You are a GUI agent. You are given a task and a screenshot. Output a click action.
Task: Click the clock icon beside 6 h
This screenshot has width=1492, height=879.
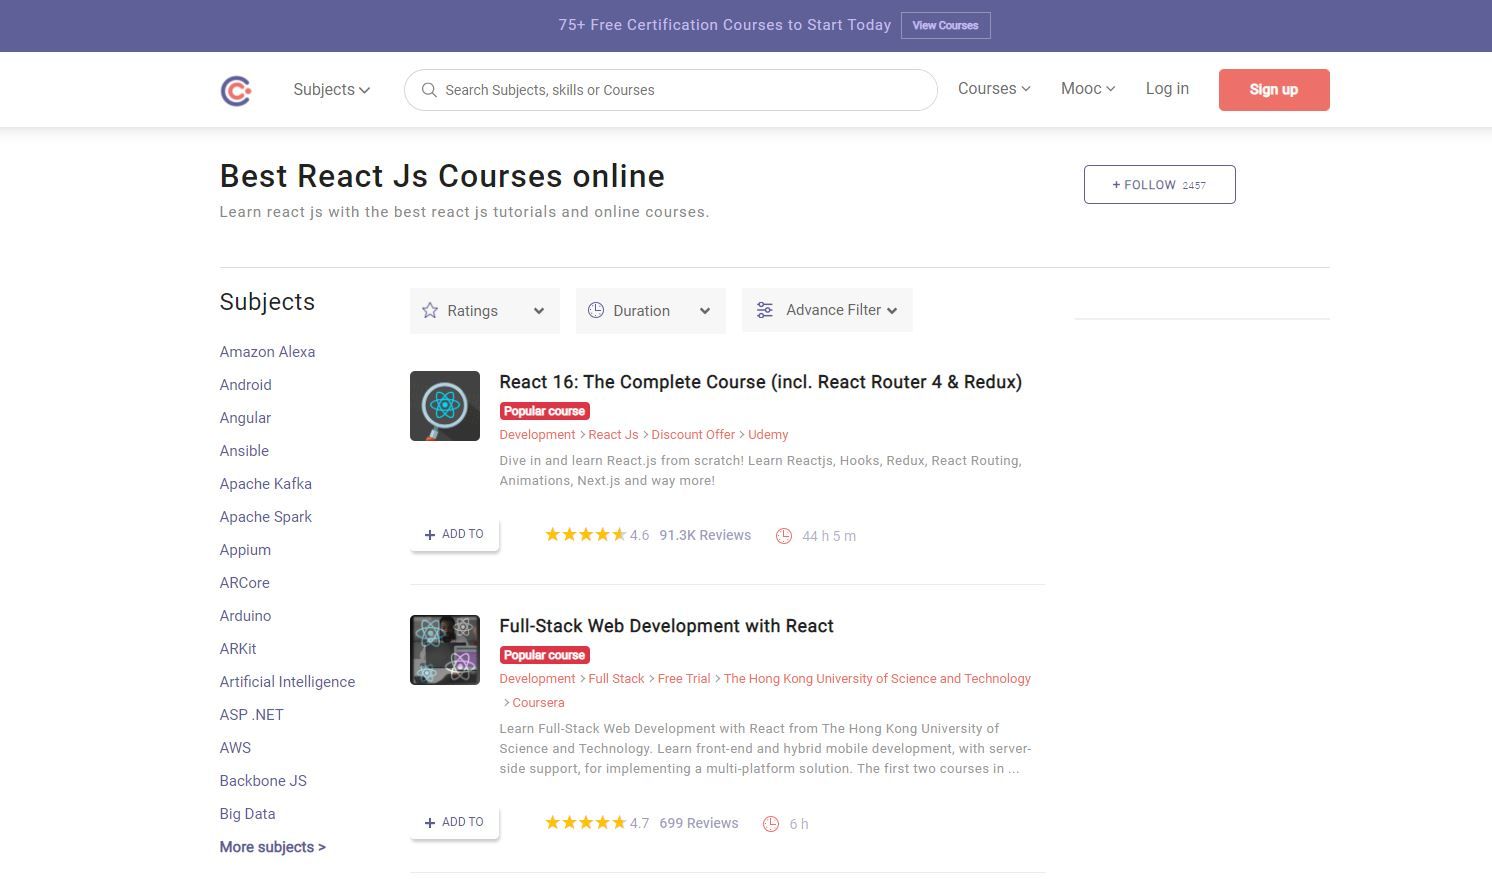click(x=771, y=824)
